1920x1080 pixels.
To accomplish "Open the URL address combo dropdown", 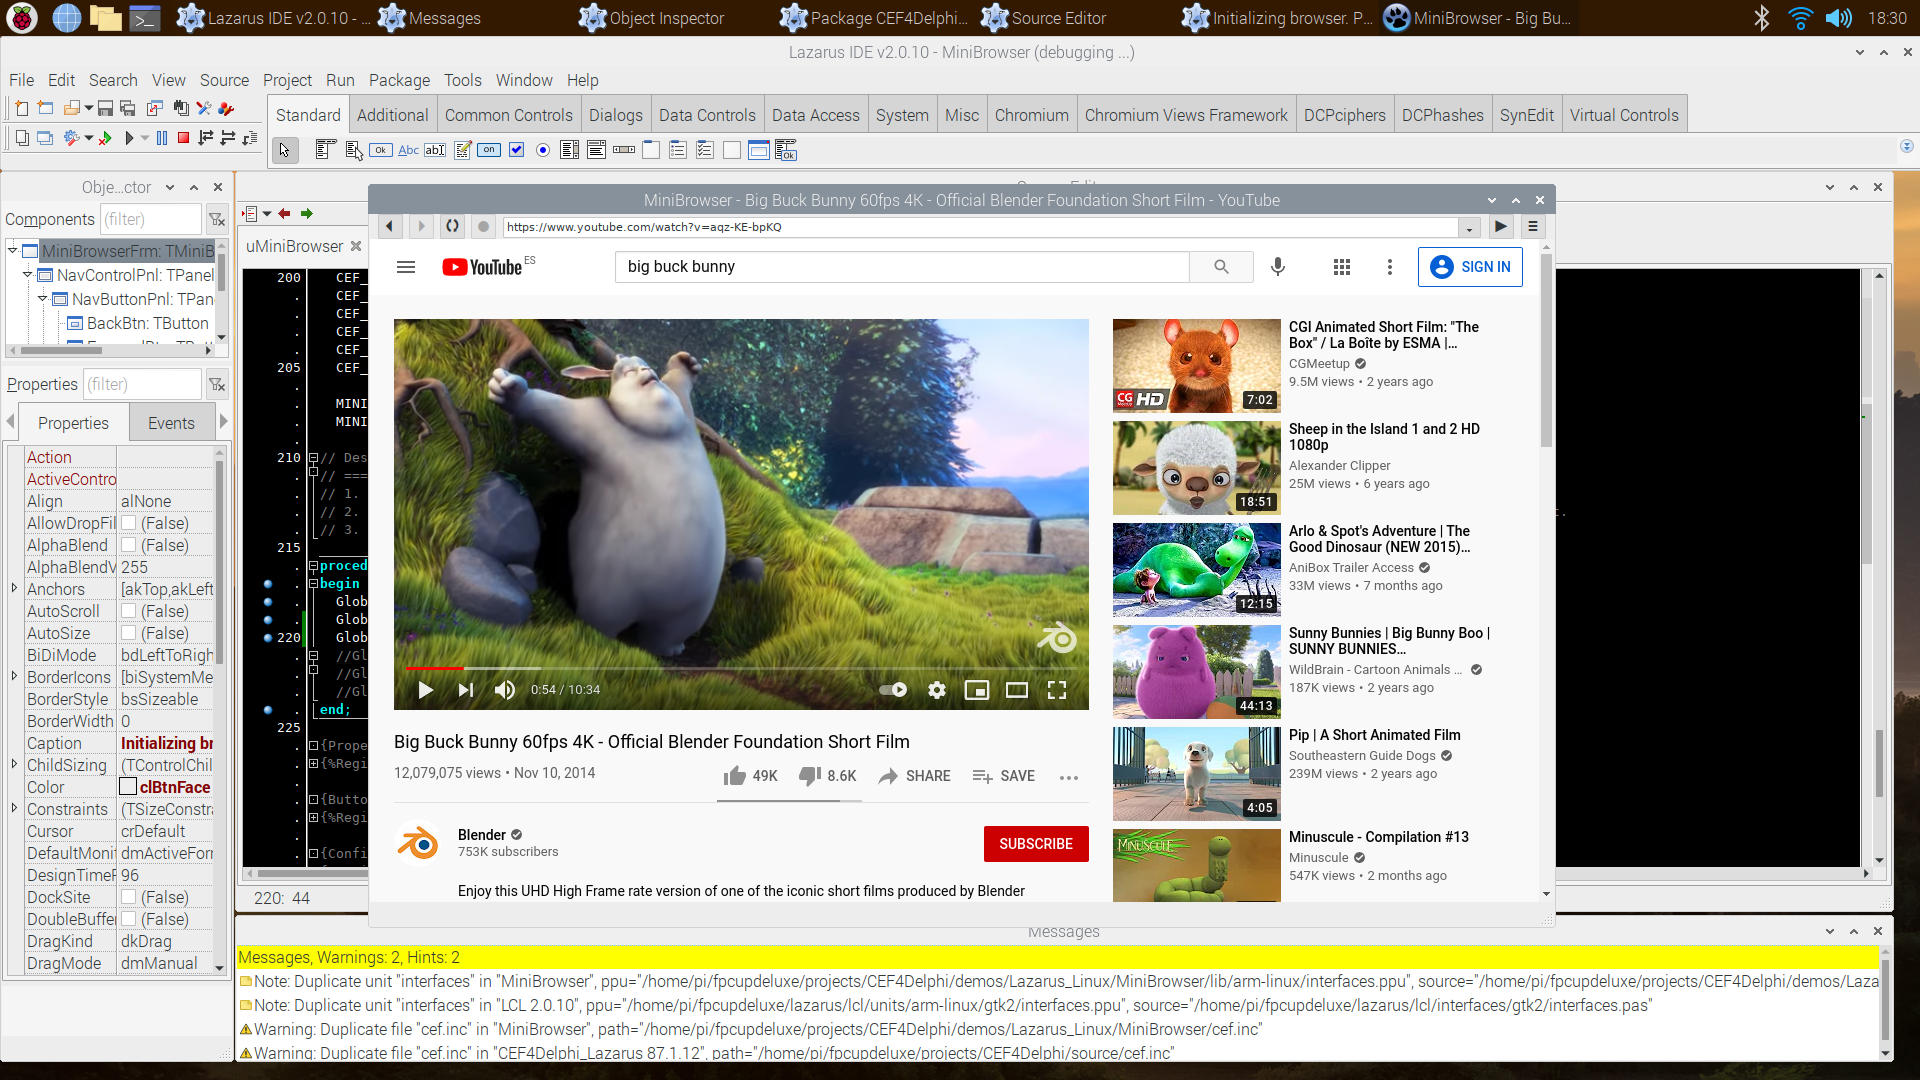I will (1469, 228).
